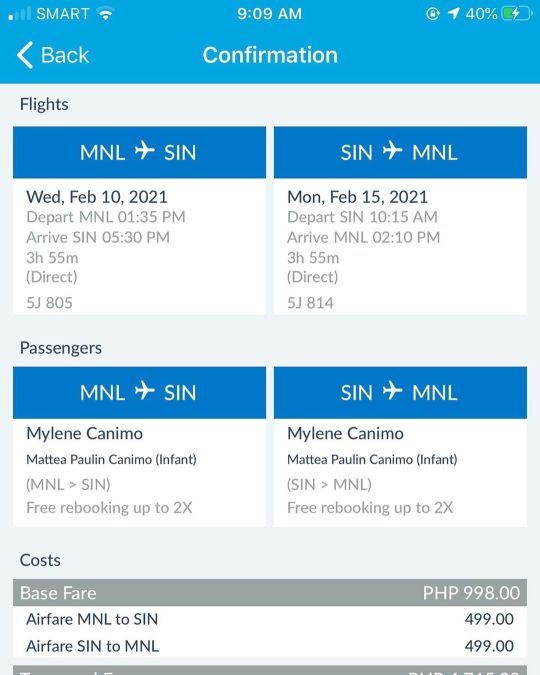Select Mon, Feb 15, 2021 return date
Image resolution: width=540 pixels, height=675 pixels.
click(x=357, y=197)
